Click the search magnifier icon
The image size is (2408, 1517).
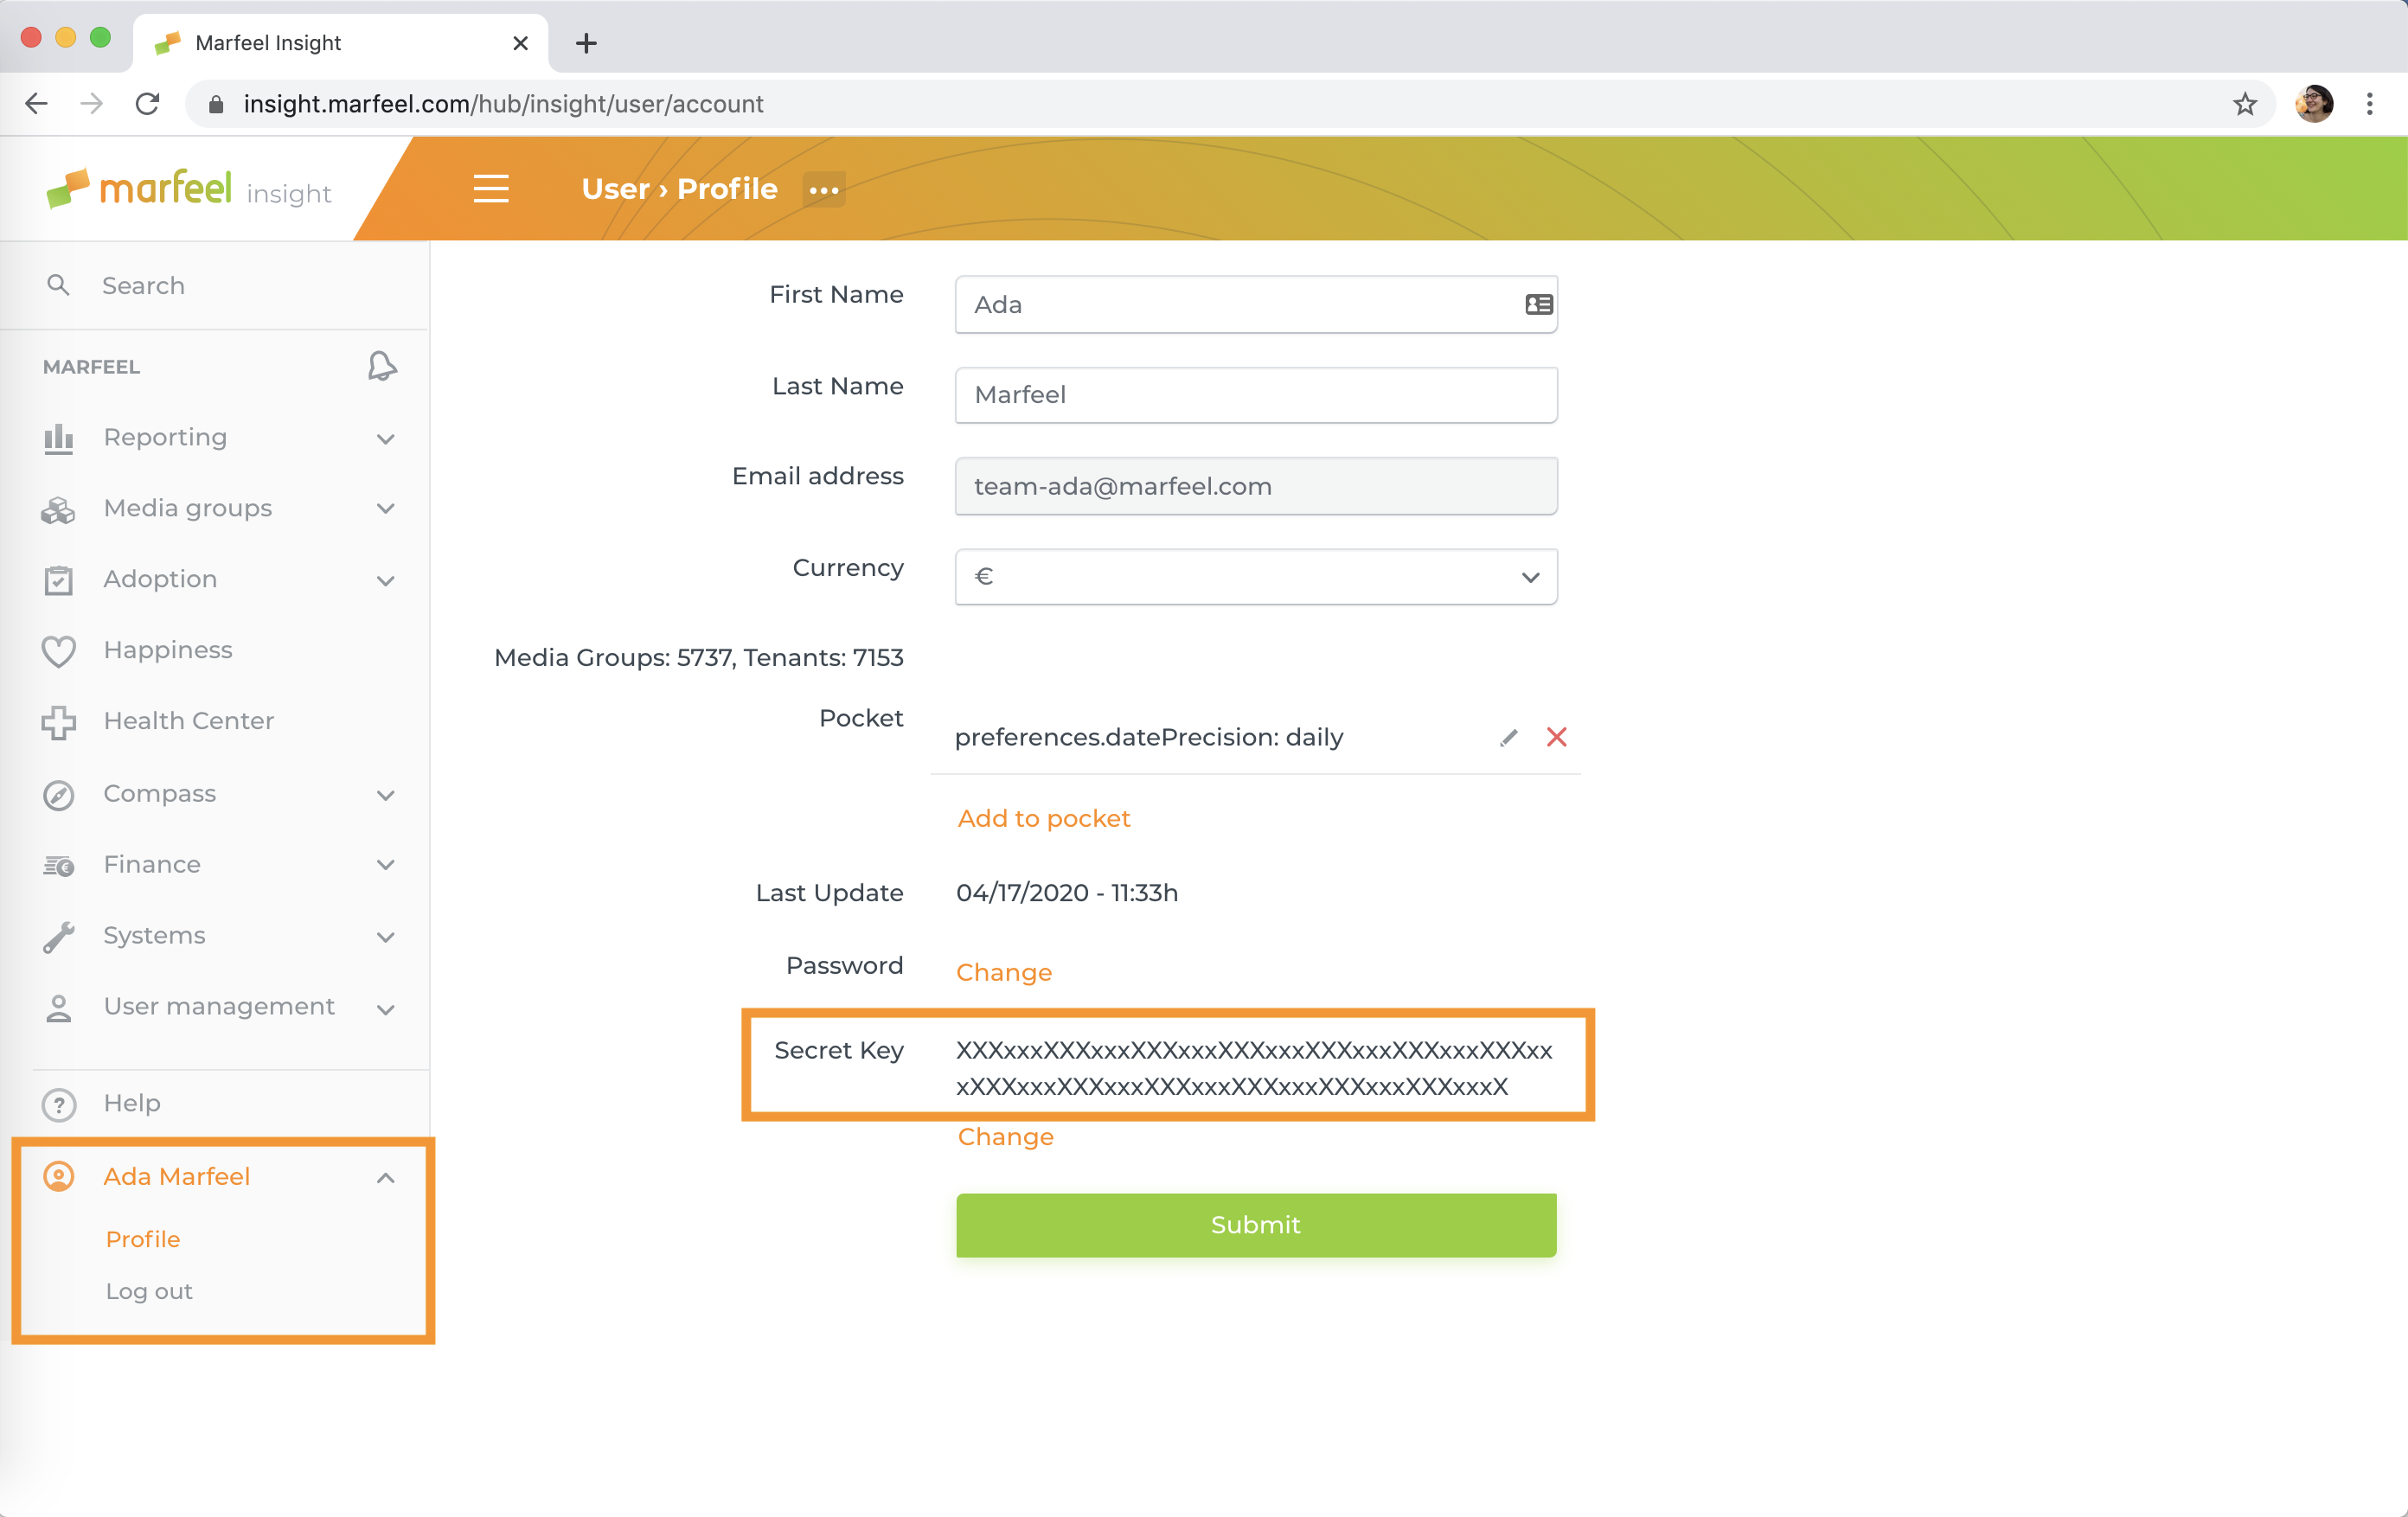click(58, 285)
